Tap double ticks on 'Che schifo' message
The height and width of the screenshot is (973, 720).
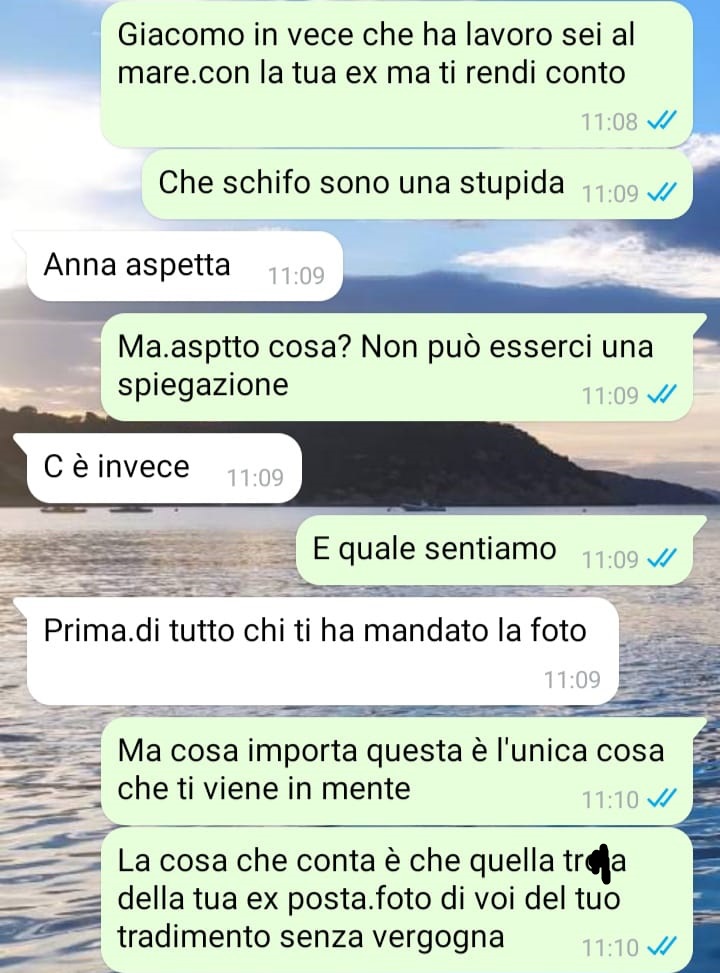[662, 193]
